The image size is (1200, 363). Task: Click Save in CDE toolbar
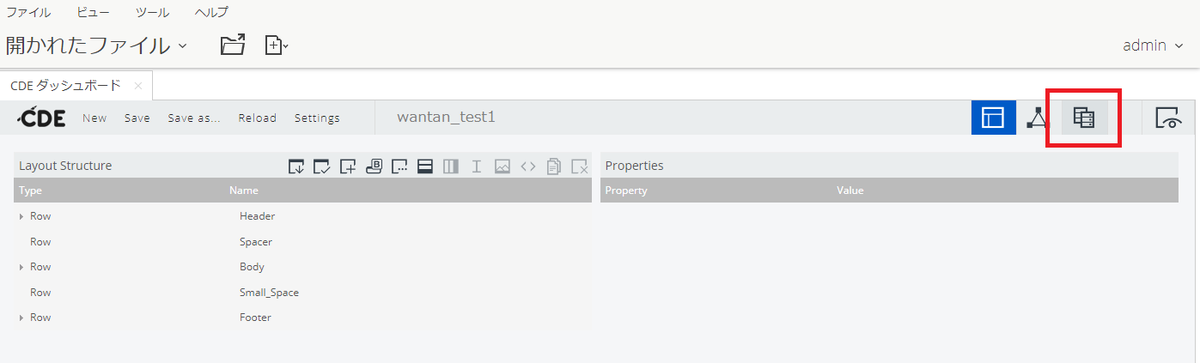[x=137, y=118]
